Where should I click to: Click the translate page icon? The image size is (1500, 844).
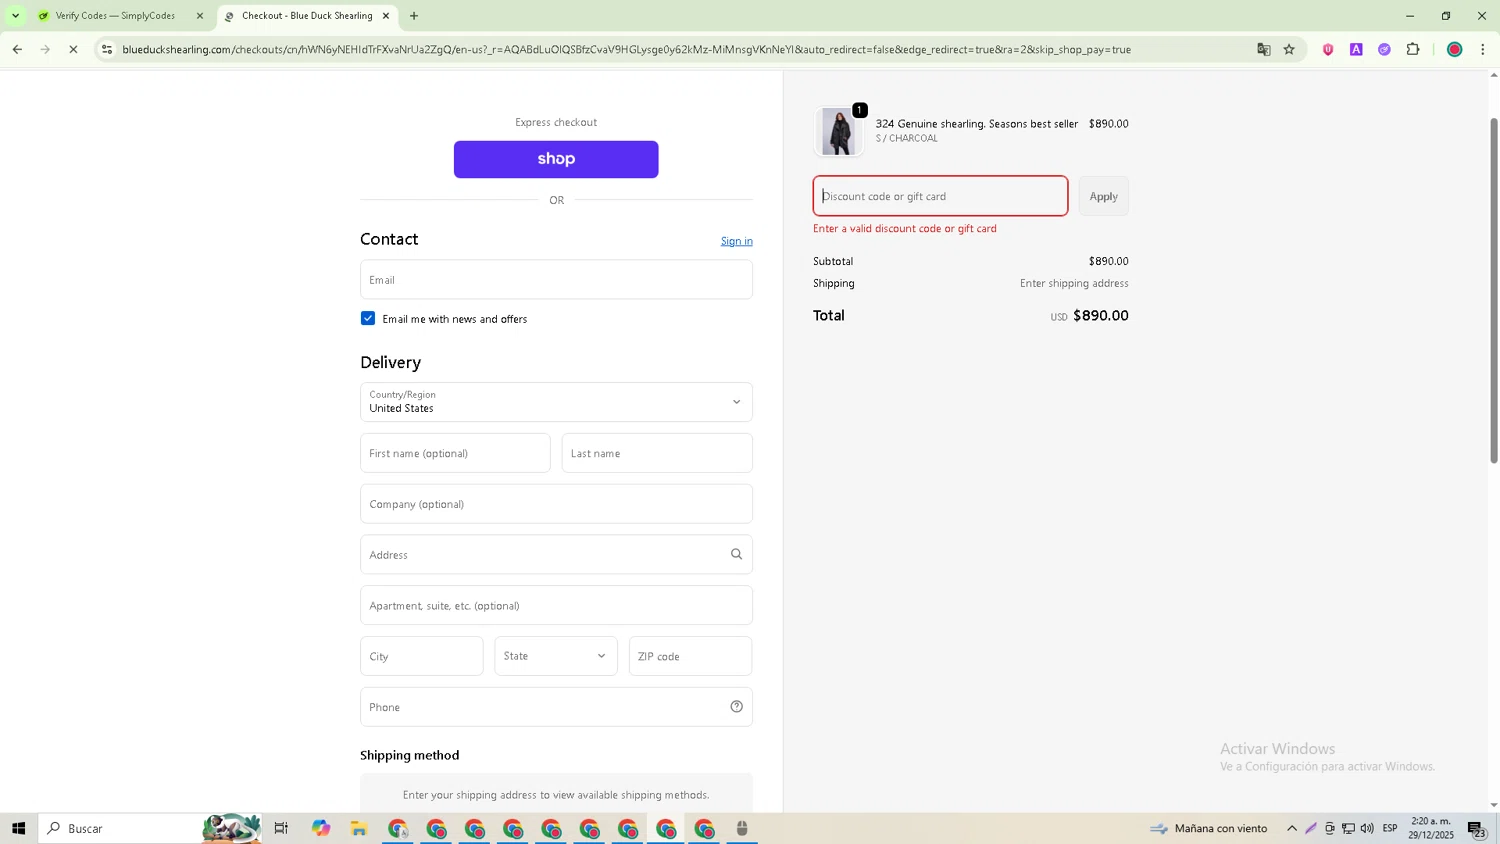1264,49
